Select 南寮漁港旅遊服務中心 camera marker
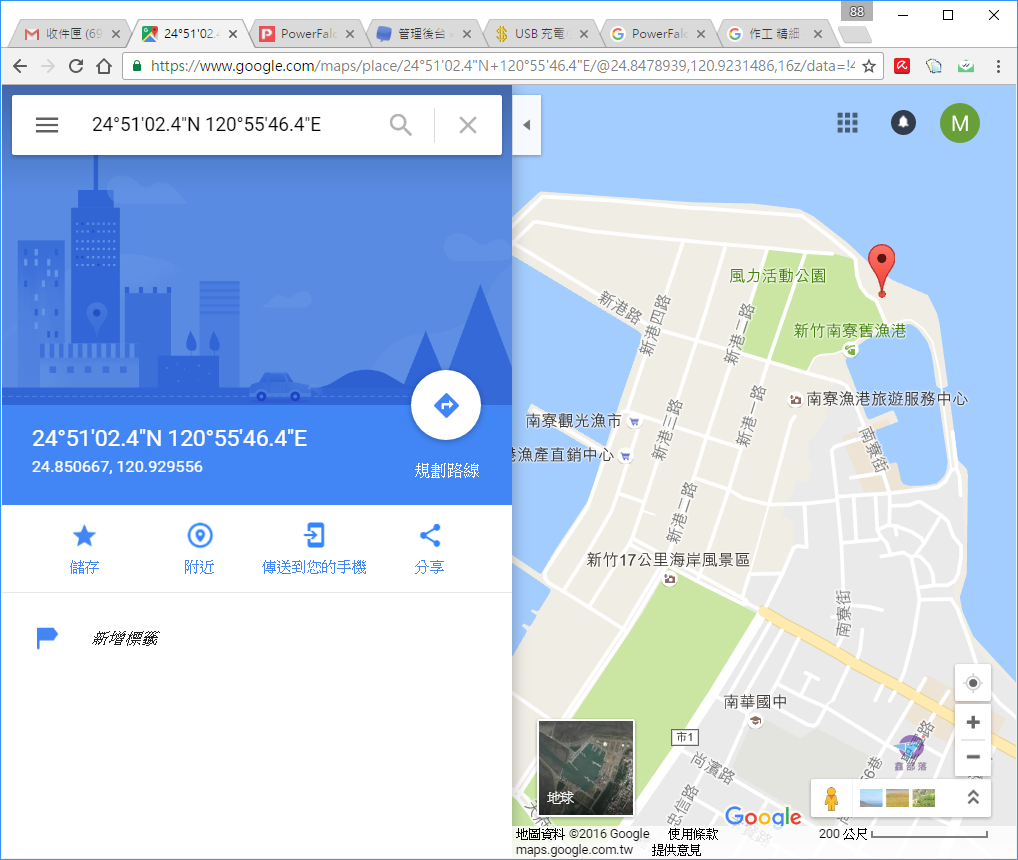 [795, 400]
